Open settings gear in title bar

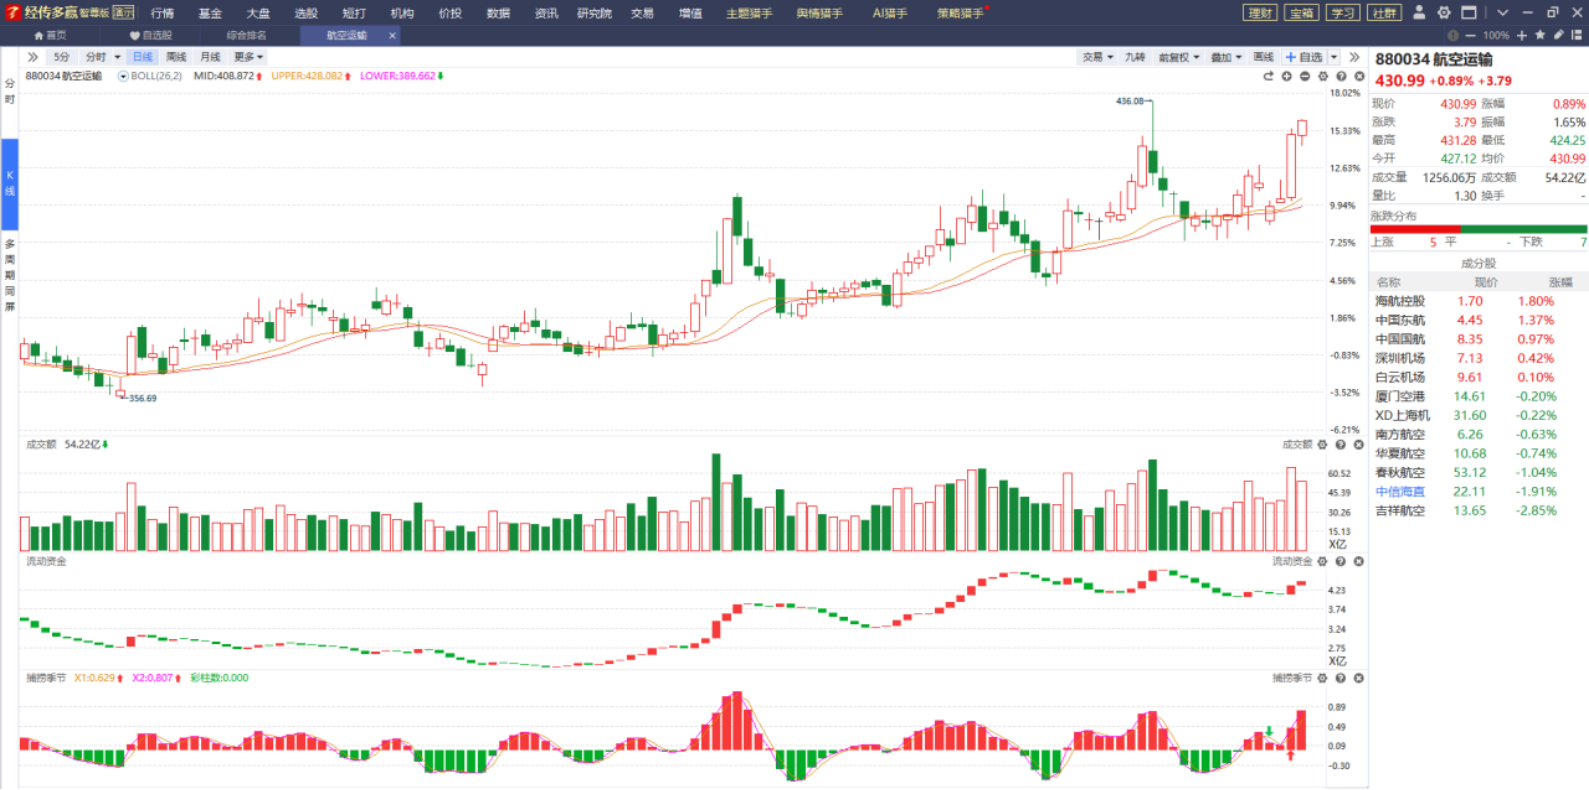pyautogui.click(x=1443, y=13)
